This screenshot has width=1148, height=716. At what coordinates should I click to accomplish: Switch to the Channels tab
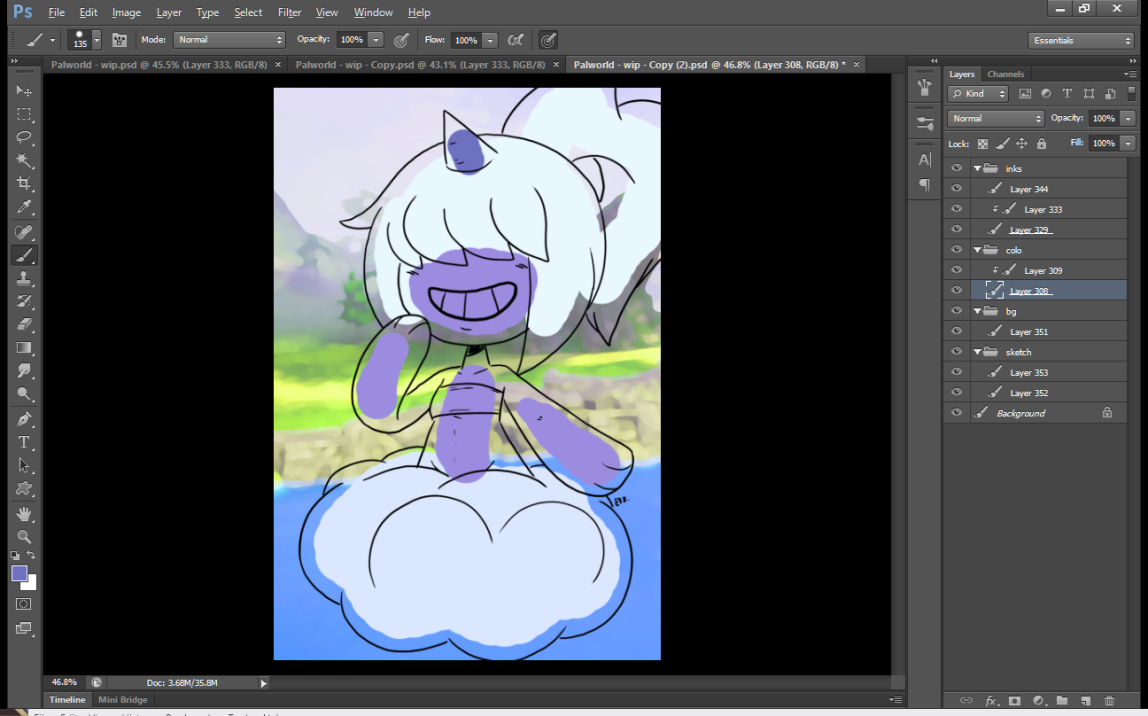pyautogui.click(x=1005, y=74)
